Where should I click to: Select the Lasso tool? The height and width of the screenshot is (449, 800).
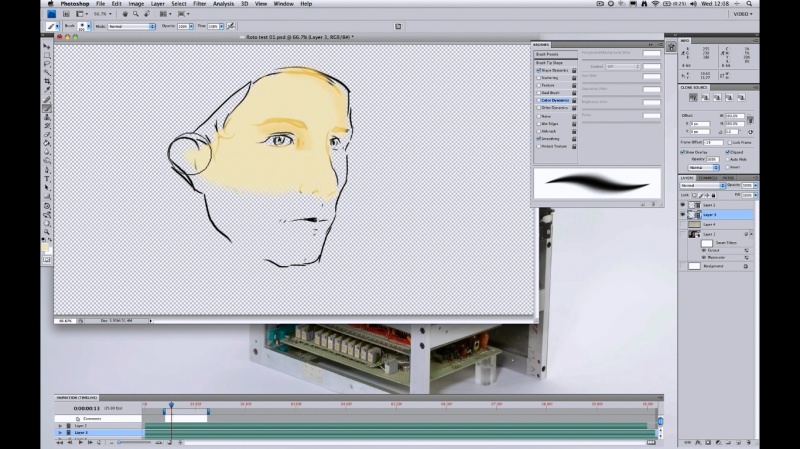click(46, 64)
